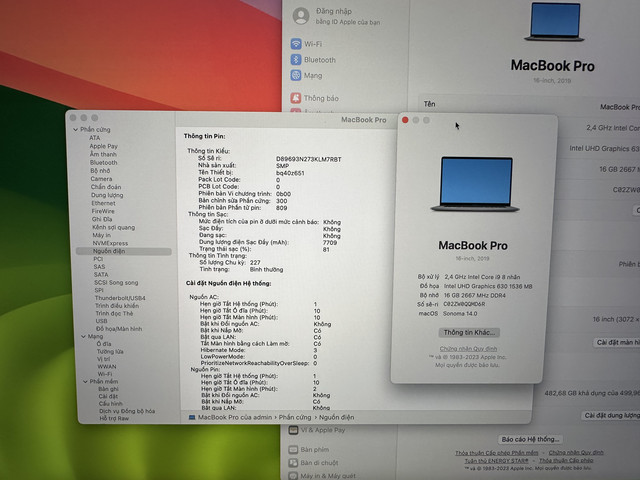Collapse the Mạng tree section
Image resolution: width=640 pixels, height=480 pixels.
click(83, 336)
